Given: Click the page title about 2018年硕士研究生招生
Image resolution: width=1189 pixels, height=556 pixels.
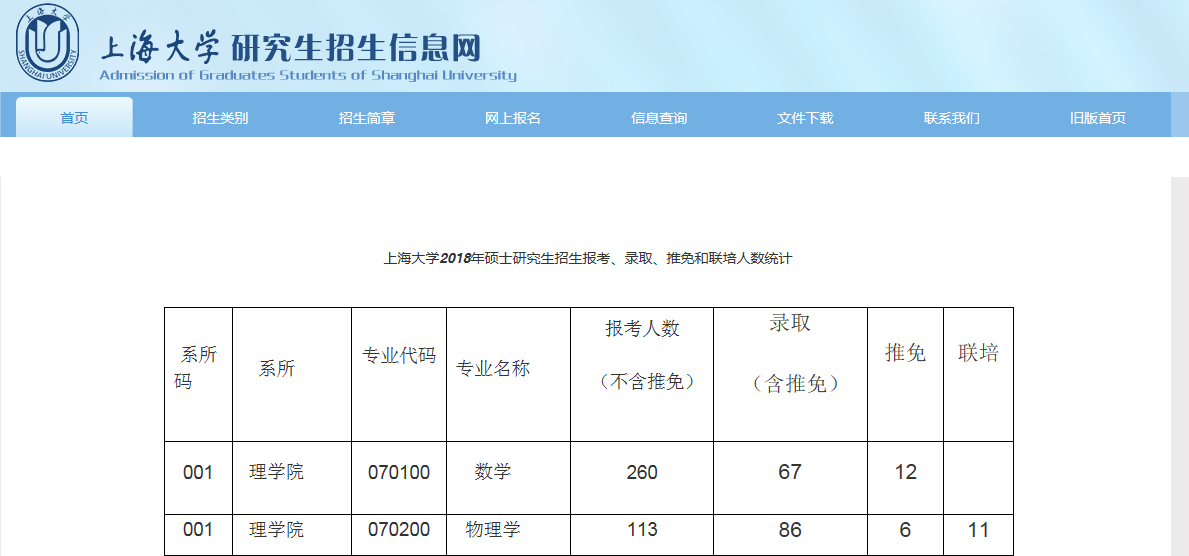Looking at the screenshot, I should tap(588, 258).
